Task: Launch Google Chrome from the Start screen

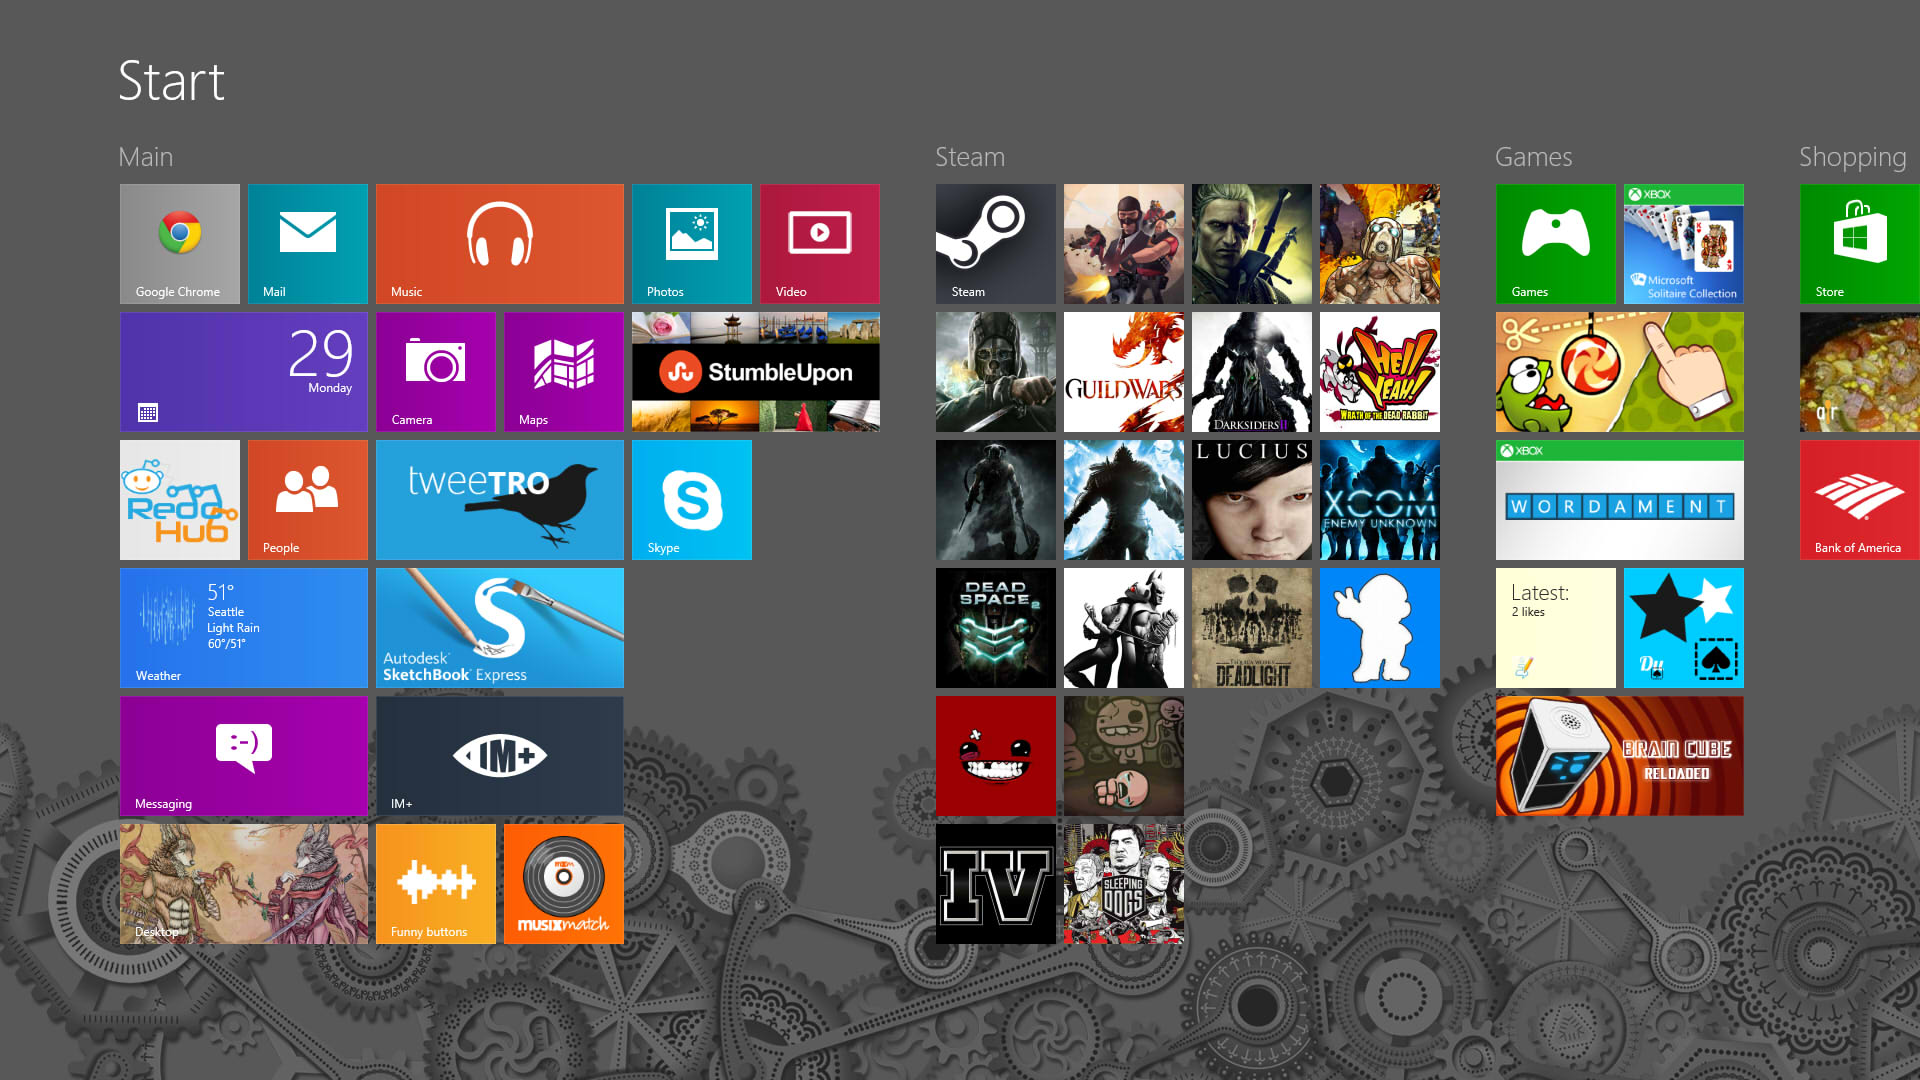Action: pos(179,243)
